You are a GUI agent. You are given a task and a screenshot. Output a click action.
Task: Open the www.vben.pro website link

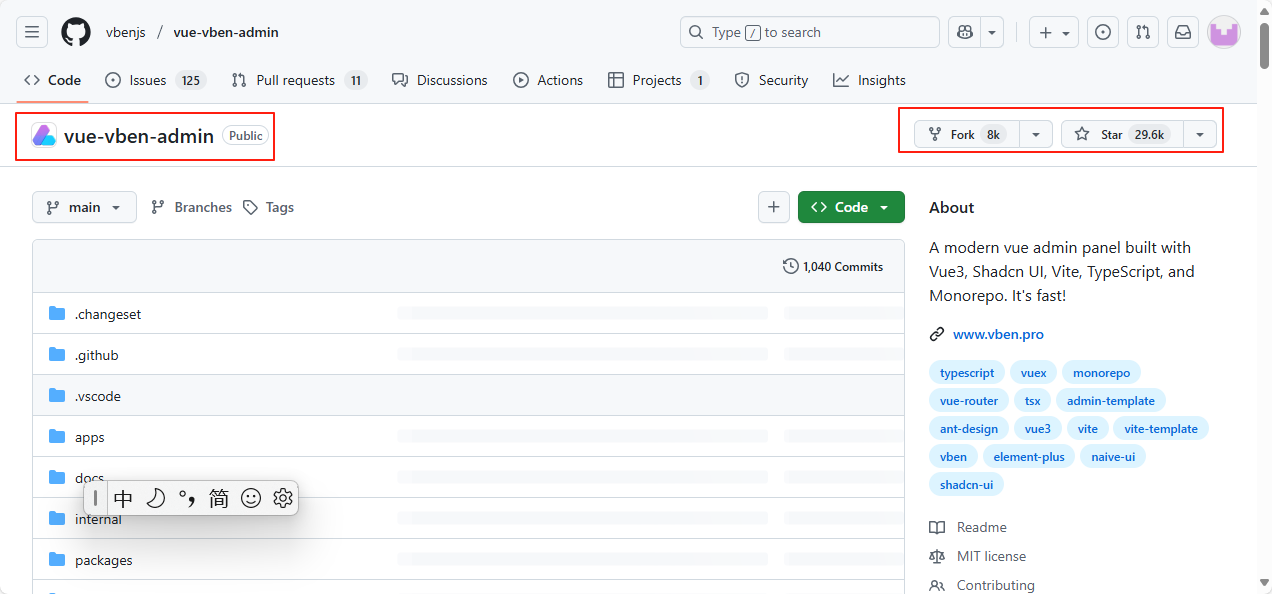pos(998,334)
